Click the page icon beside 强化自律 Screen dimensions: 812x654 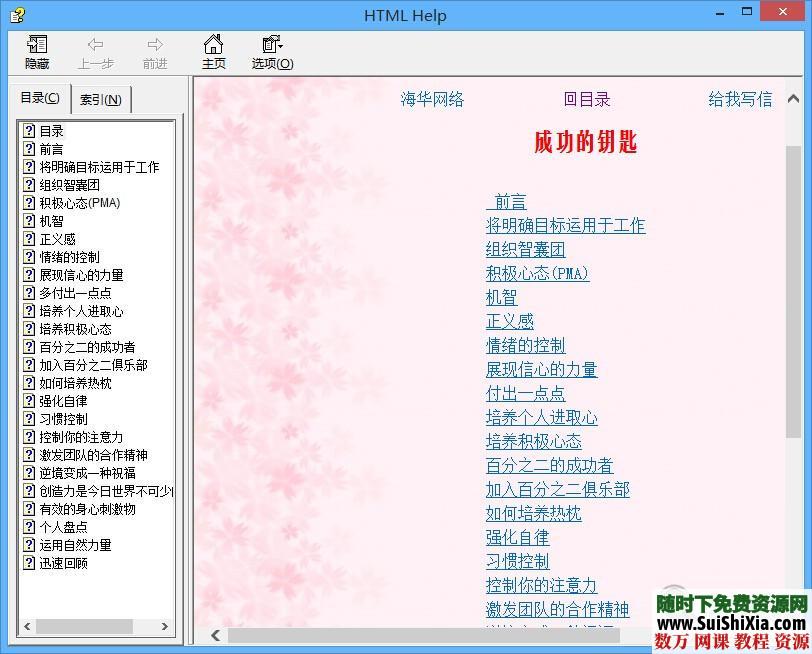29,401
